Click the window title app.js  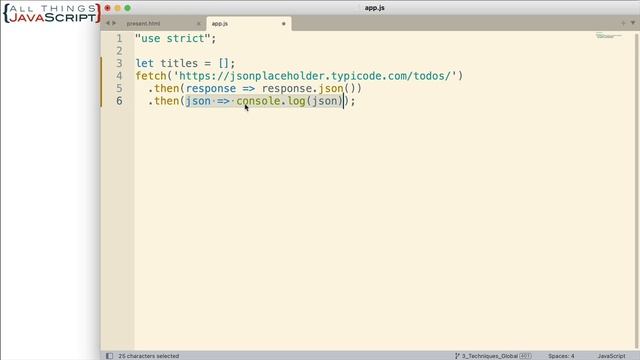pos(374,8)
